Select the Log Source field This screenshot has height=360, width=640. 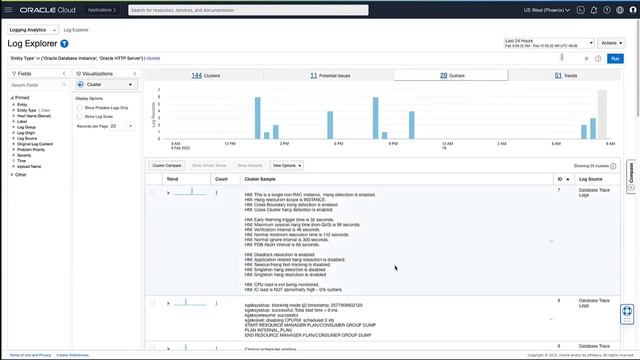coord(27,139)
